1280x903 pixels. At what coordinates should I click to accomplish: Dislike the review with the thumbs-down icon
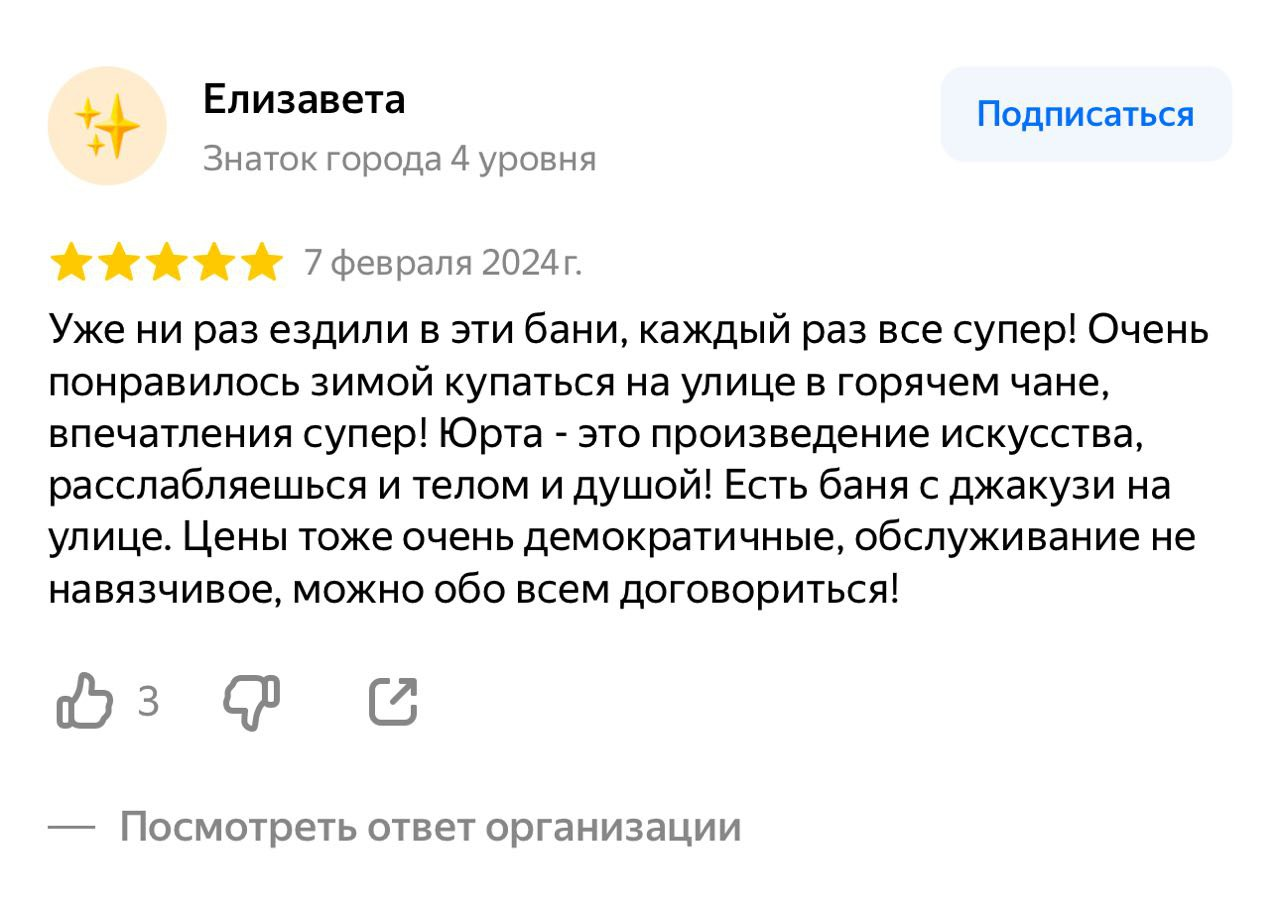(x=251, y=701)
